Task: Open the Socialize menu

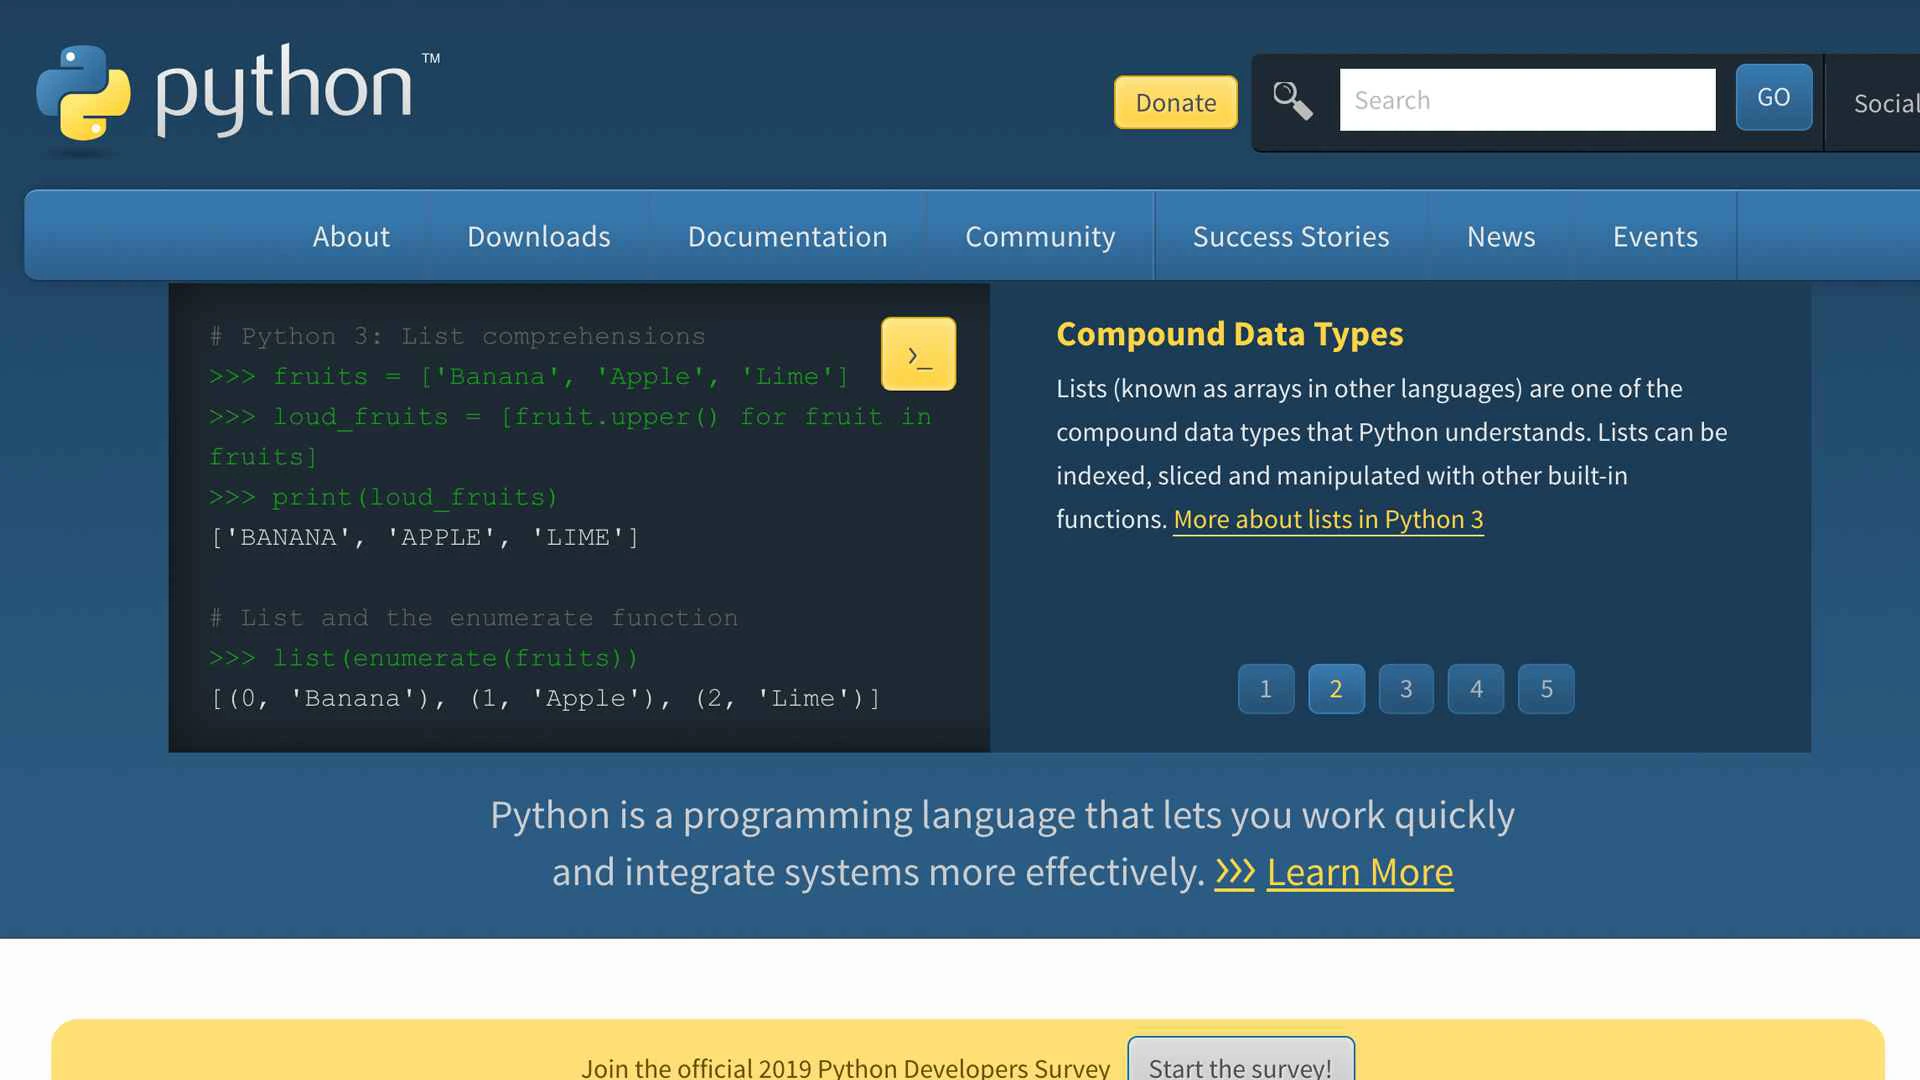Action: click(x=1884, y=103)
